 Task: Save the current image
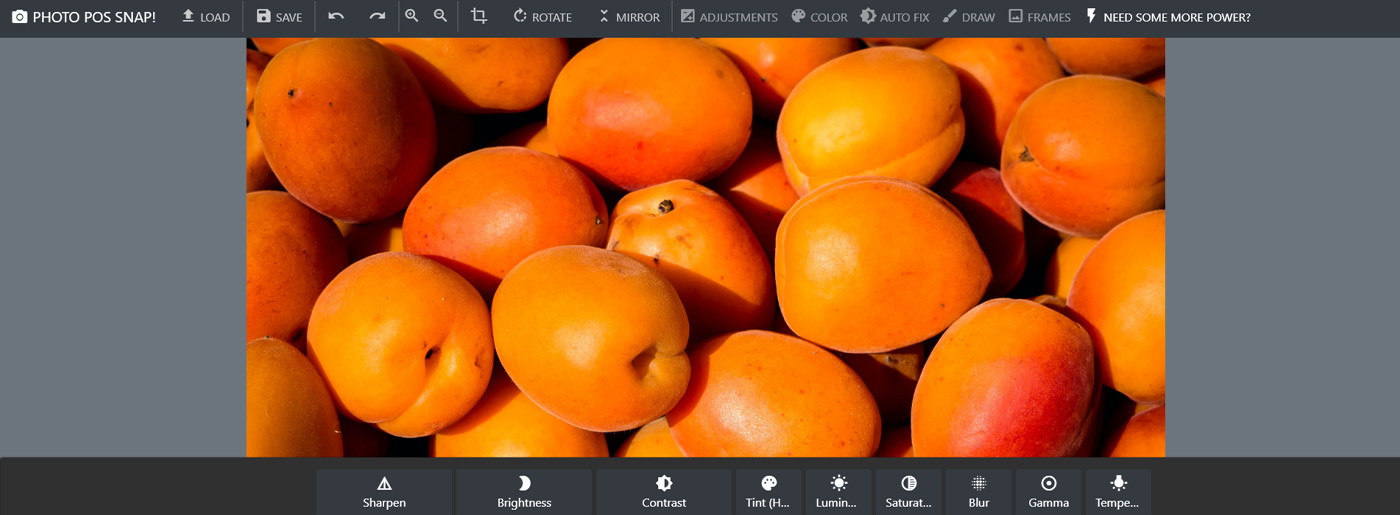279,17
